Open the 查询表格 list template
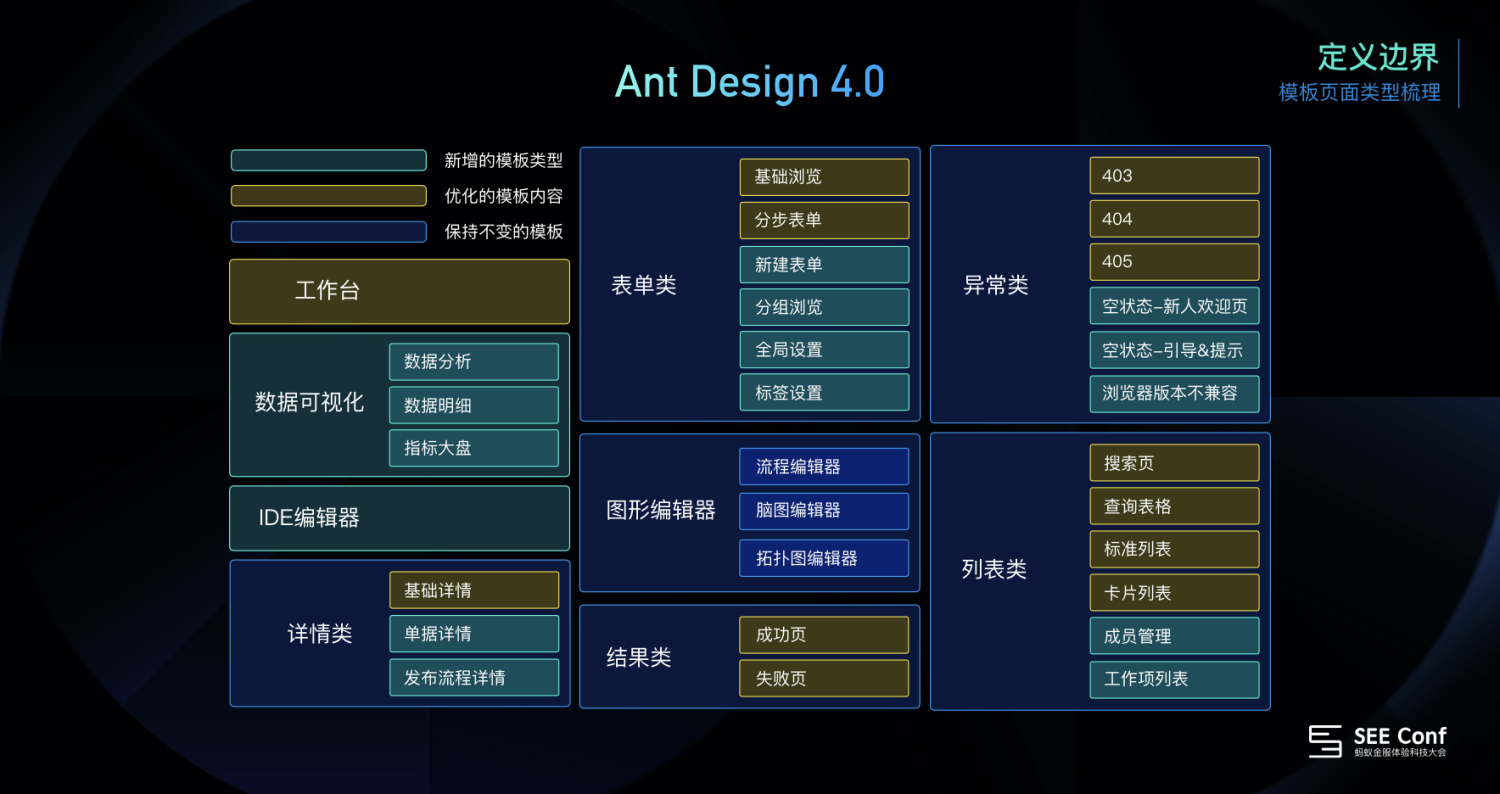Viewport: 1500px width, 794px height. click(1174, 506)
